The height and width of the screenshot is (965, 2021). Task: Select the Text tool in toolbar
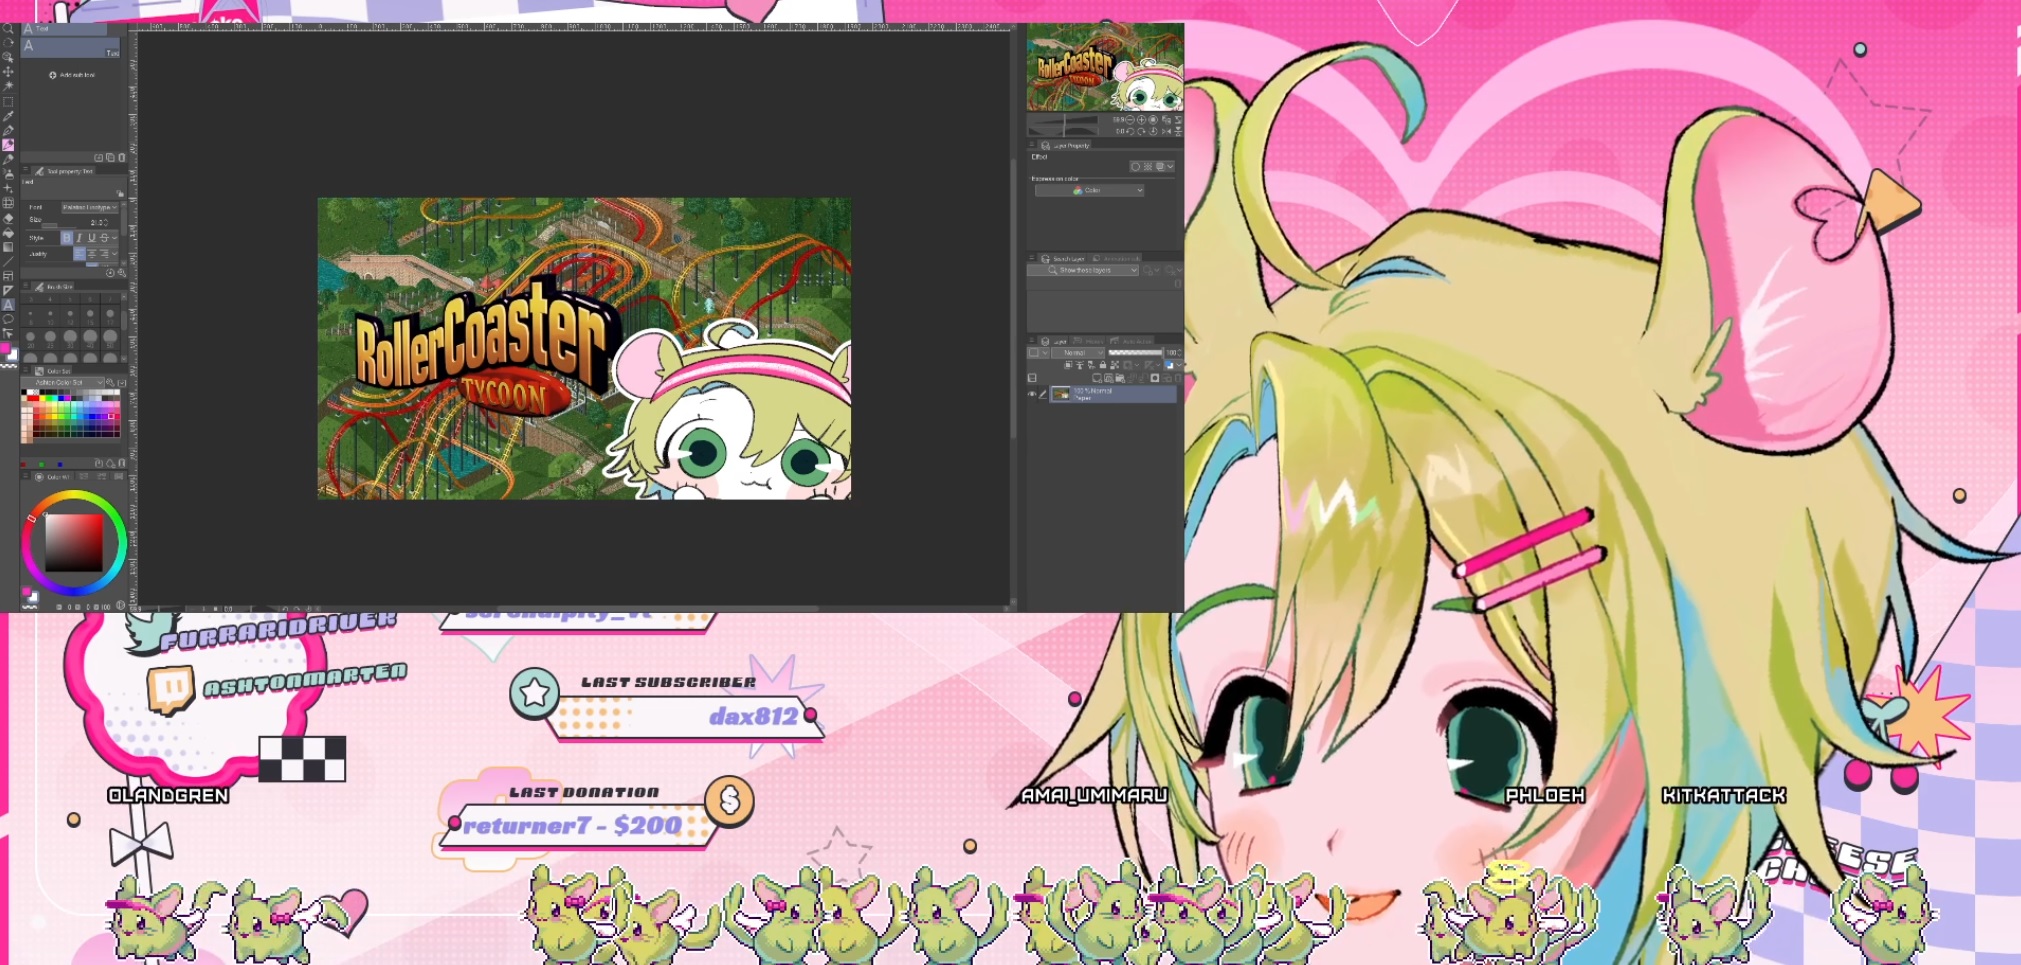tap(8, 305)
